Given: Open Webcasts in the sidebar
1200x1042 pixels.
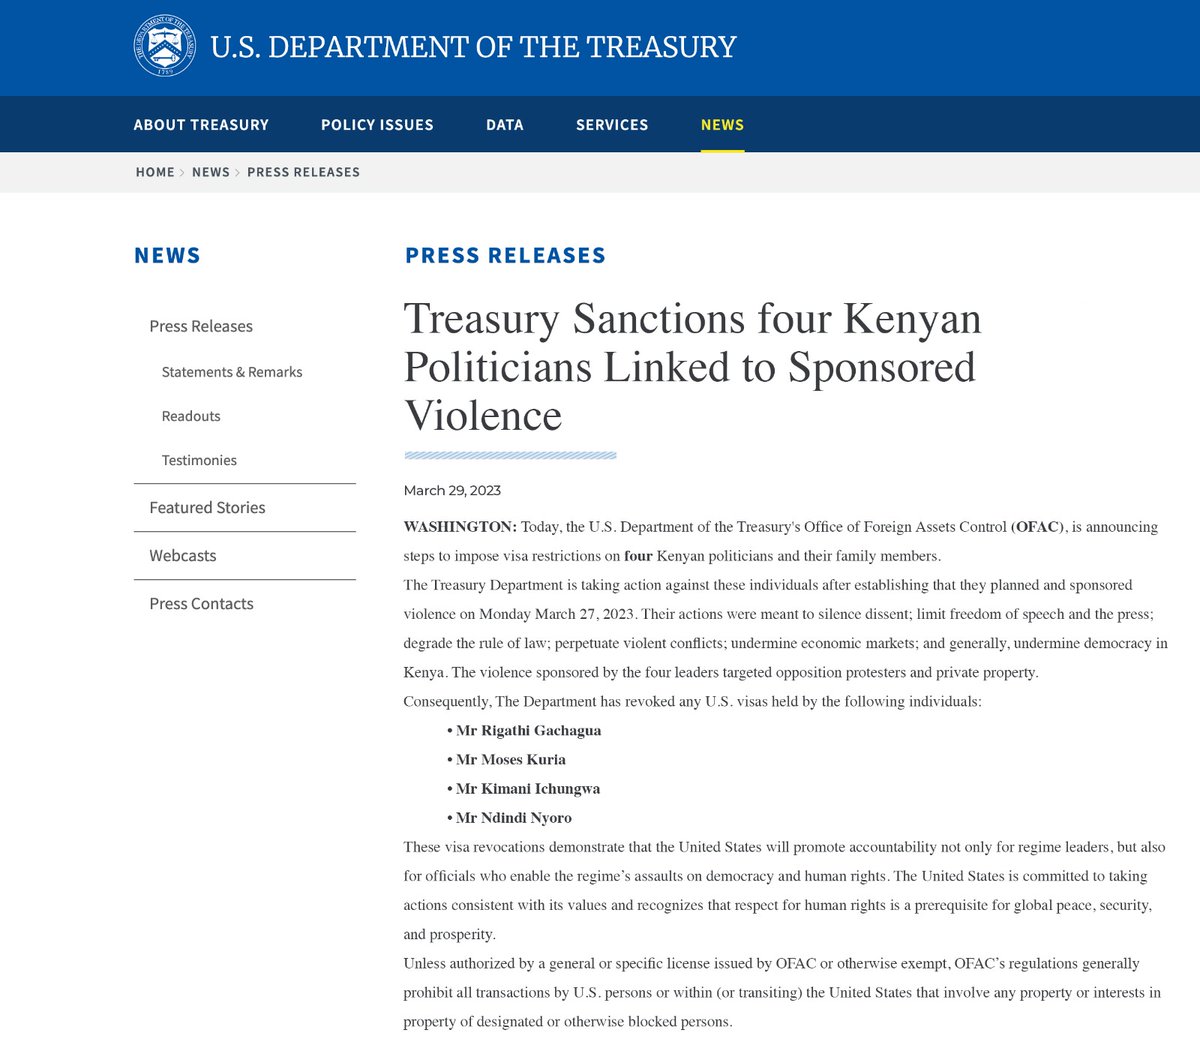Looking at the screenshot, I should pos(183,556).
